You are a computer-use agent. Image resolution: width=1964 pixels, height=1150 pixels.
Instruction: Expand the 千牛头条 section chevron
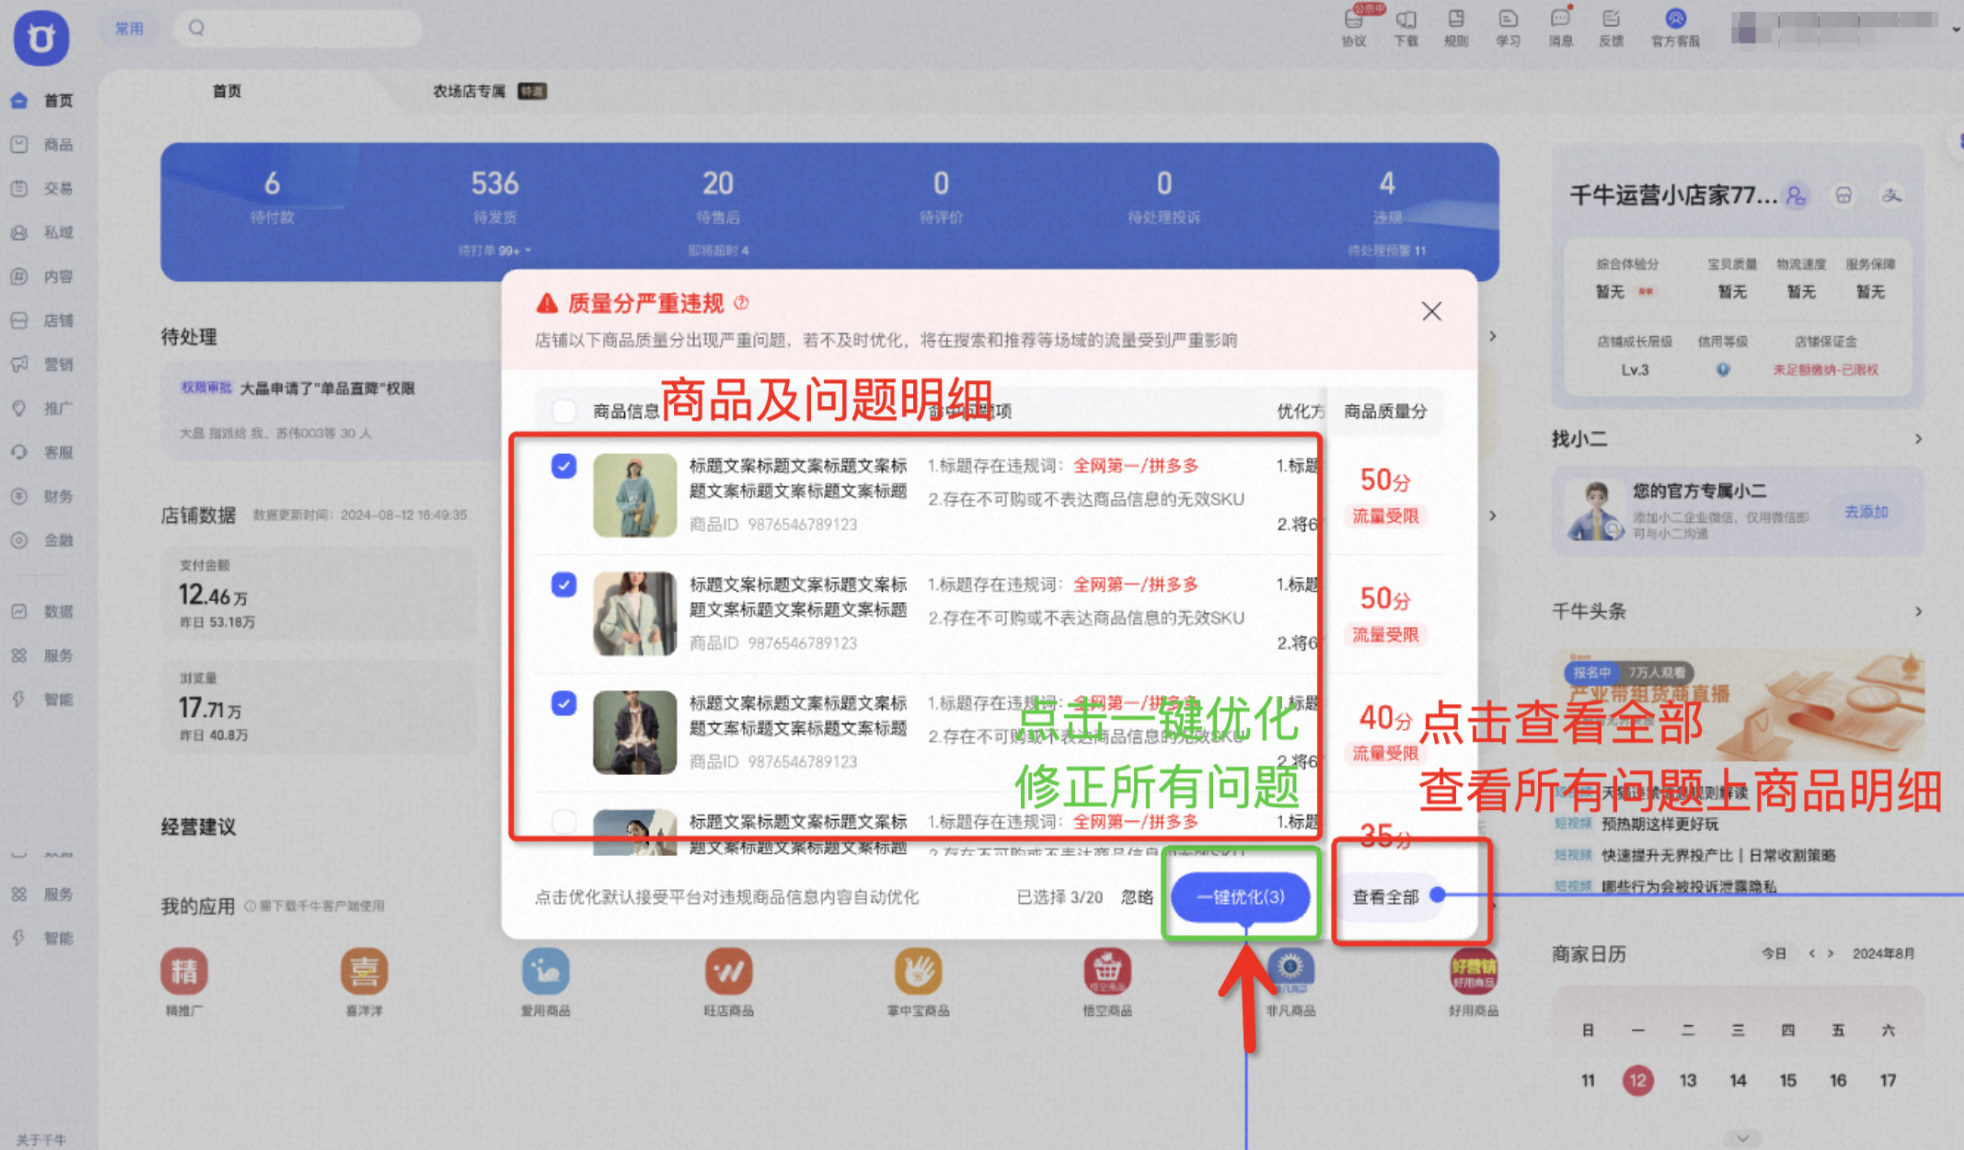1918,611
